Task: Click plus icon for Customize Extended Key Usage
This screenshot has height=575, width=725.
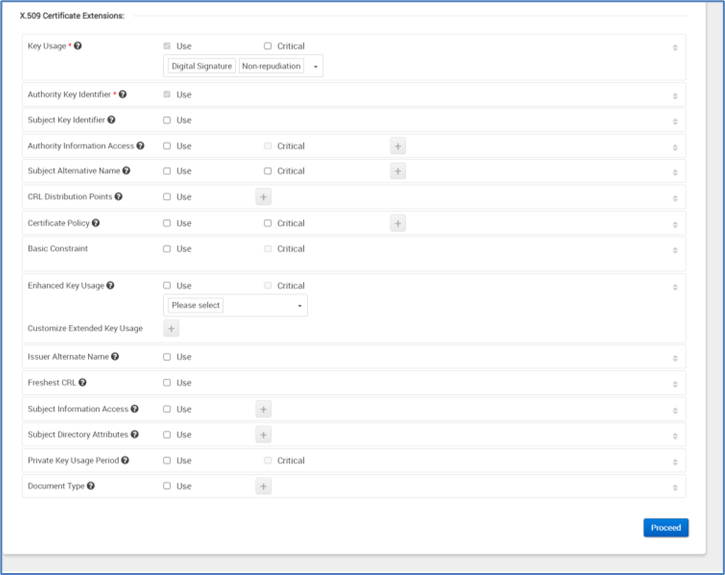Action: 171,328
